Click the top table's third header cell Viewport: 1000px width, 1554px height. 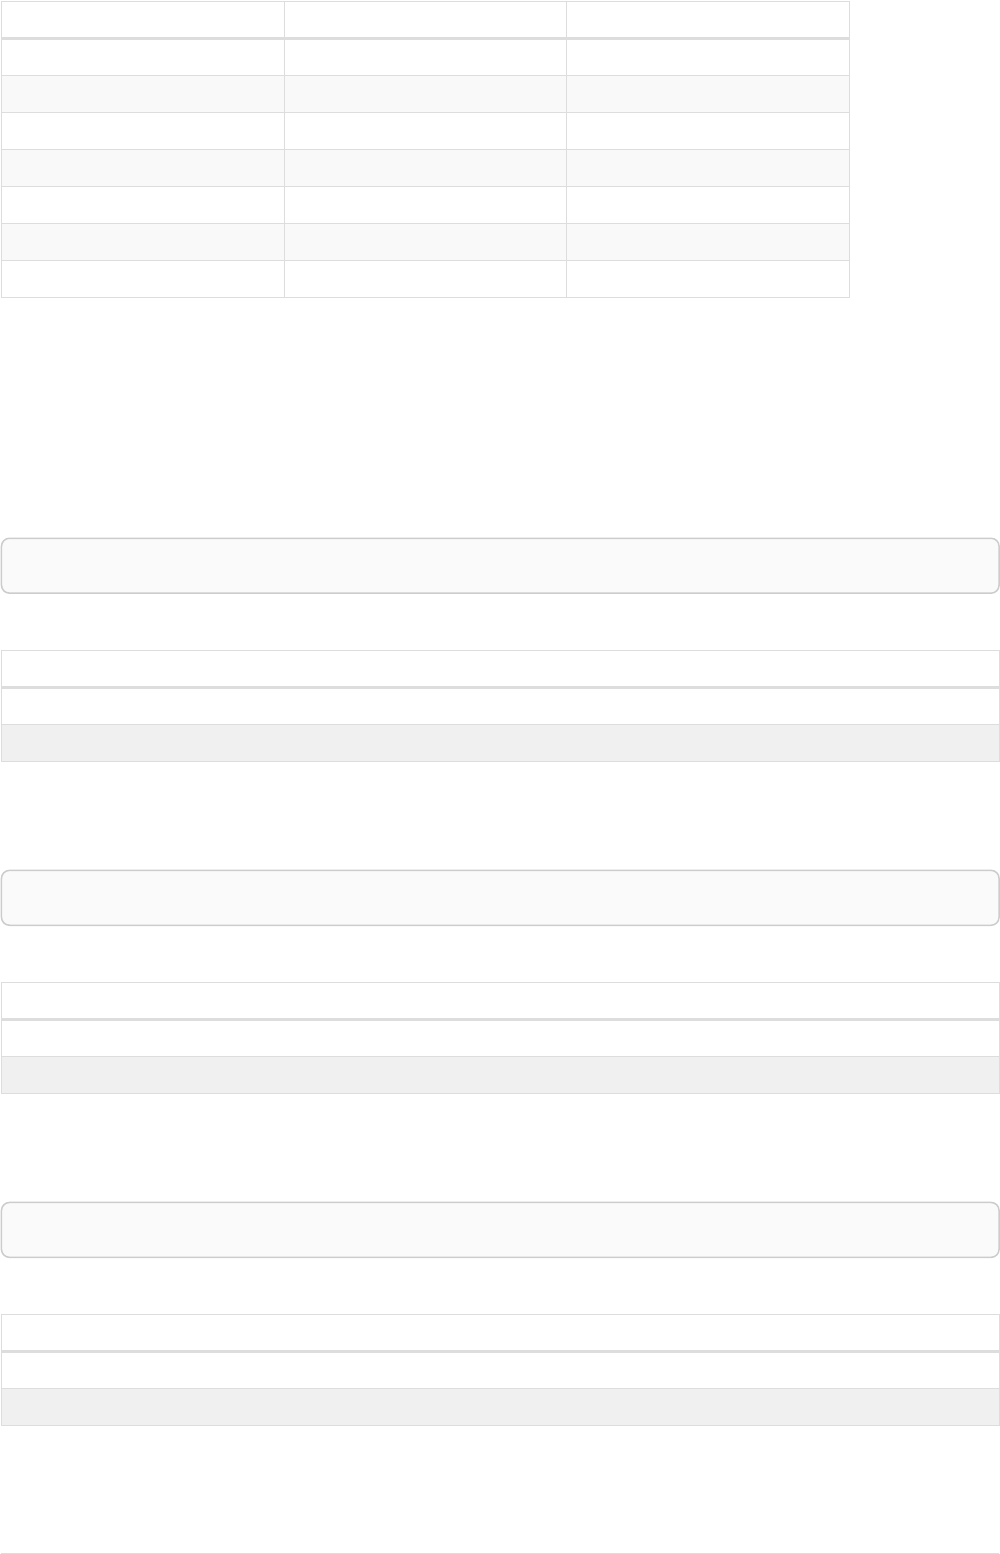click(707, 19)
